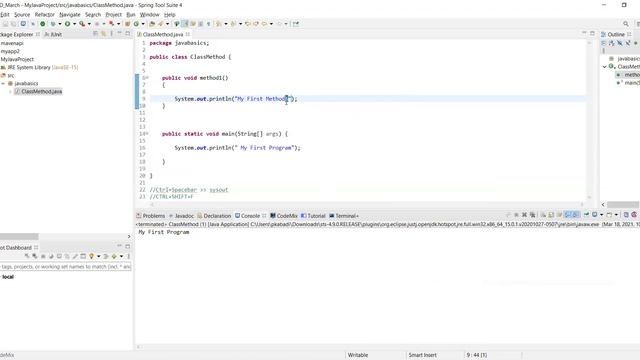Switch to the Javadoc tab
Screen dimensions: 640x360
pyautogui.click(x=181, y=216)
